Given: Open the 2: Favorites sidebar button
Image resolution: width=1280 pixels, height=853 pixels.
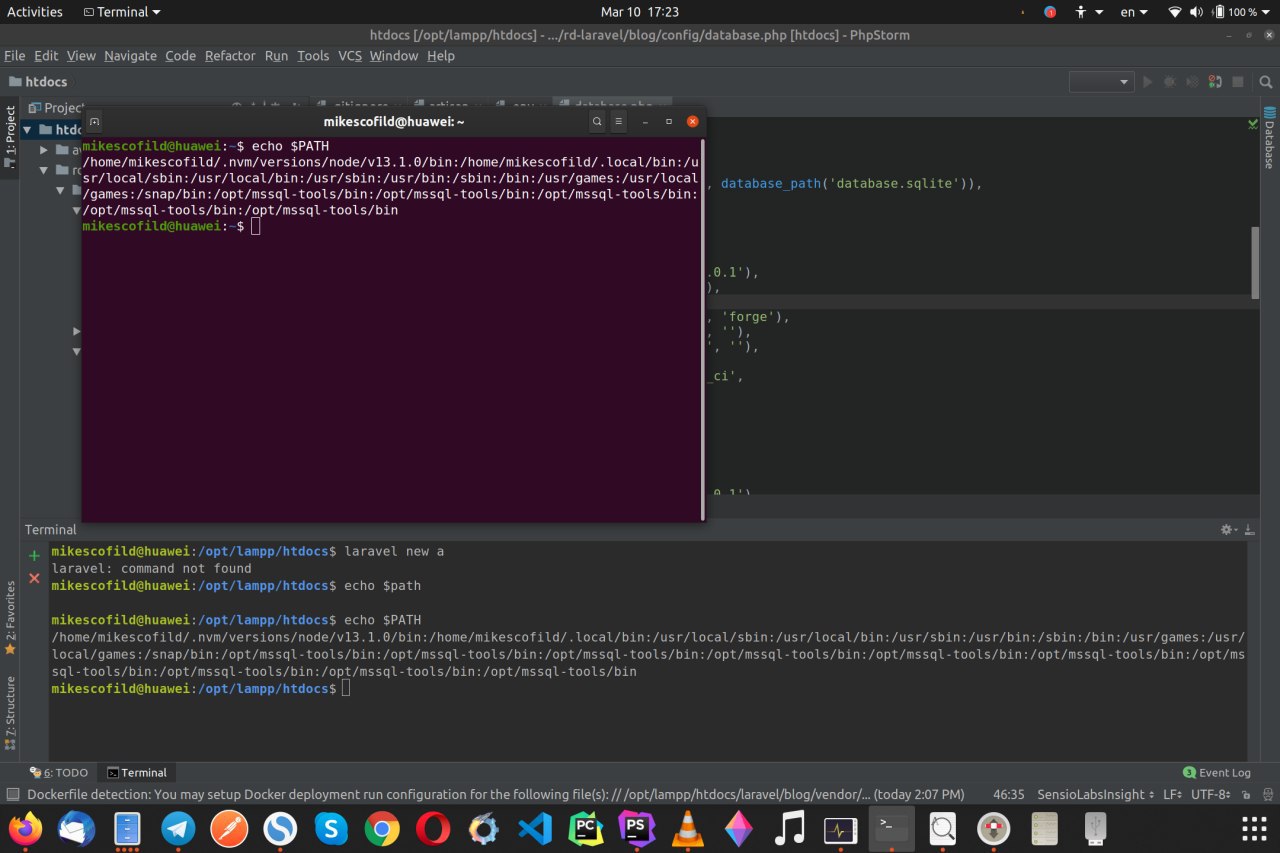Looking at the screenshot, I should tap(10, 617).
